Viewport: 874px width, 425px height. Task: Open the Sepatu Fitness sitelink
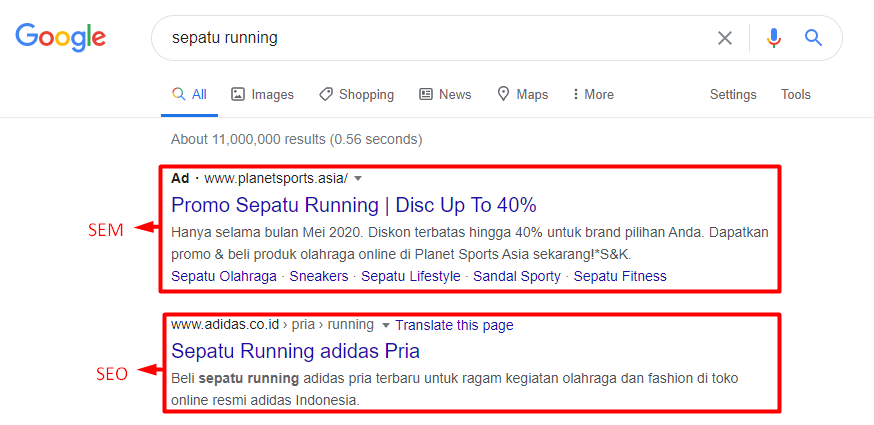(x=620, y=276)
